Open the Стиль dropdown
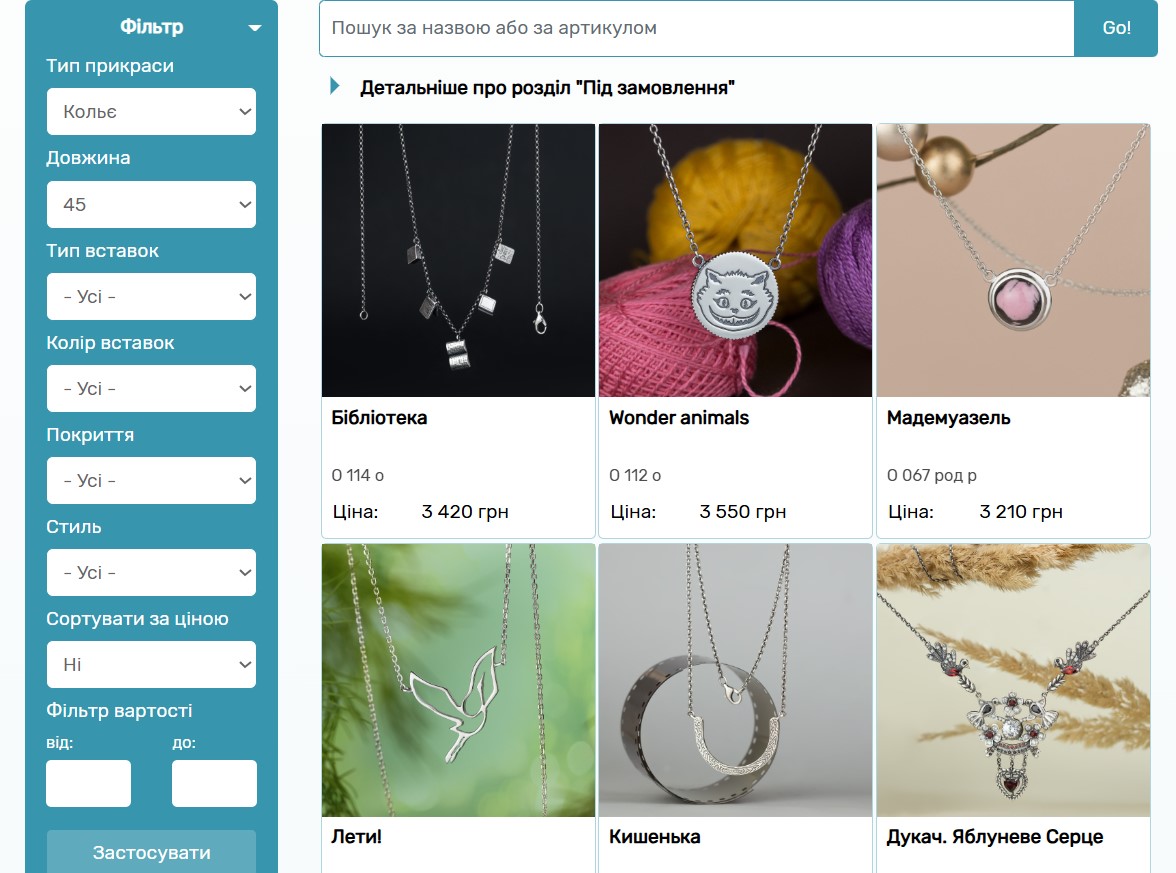Image resolution: width=1176 pixels, height=873 pixels. pos(152,572)
